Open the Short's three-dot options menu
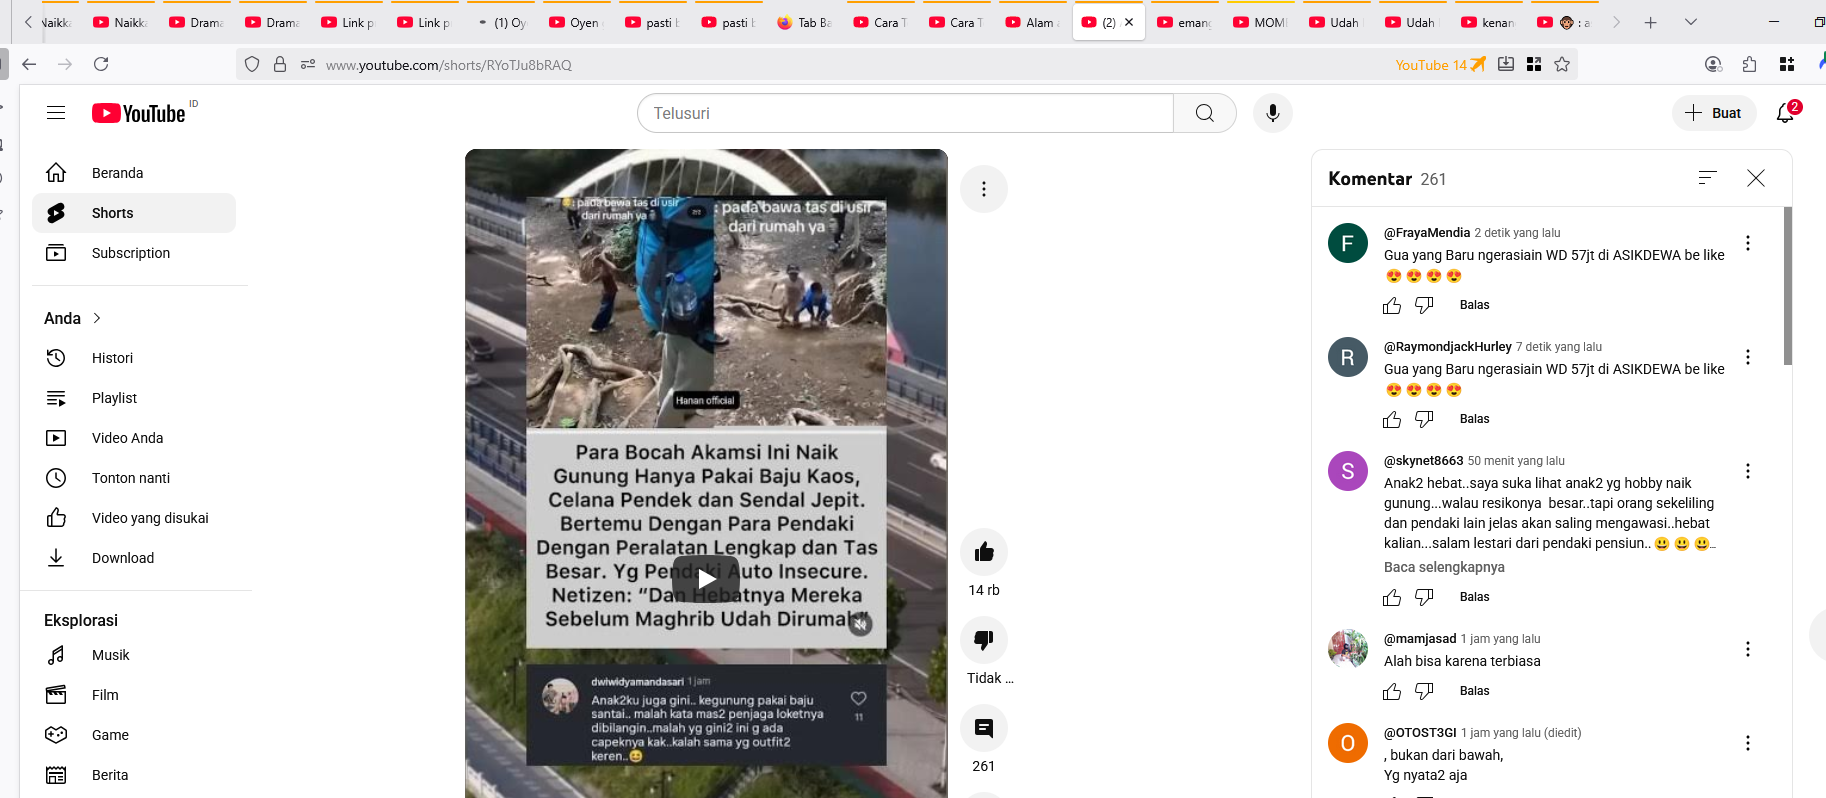Image resolution: width=1826 pixels, height=798 pixels. click(x=984, y=189)
